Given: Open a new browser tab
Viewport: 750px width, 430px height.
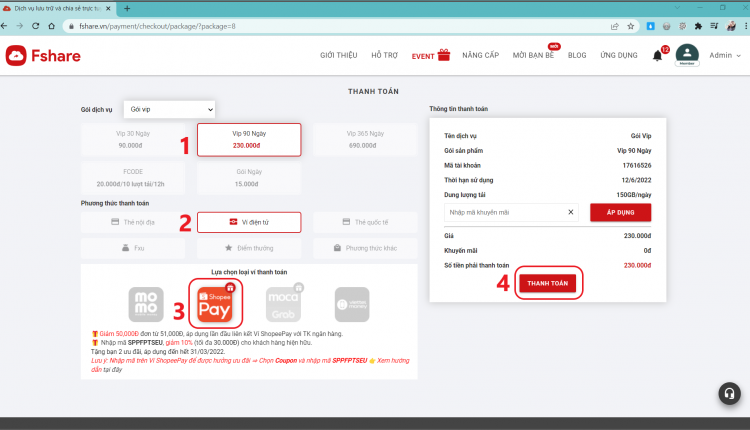Looking at the screenshot, I should [x=127, y=9].
